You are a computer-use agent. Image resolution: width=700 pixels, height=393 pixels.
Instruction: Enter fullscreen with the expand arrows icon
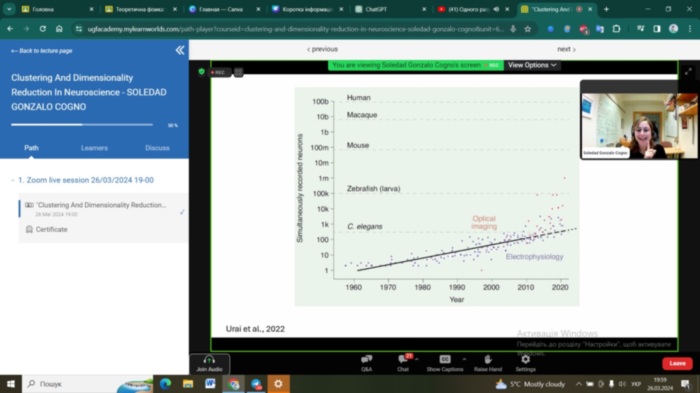click(688, 71)
